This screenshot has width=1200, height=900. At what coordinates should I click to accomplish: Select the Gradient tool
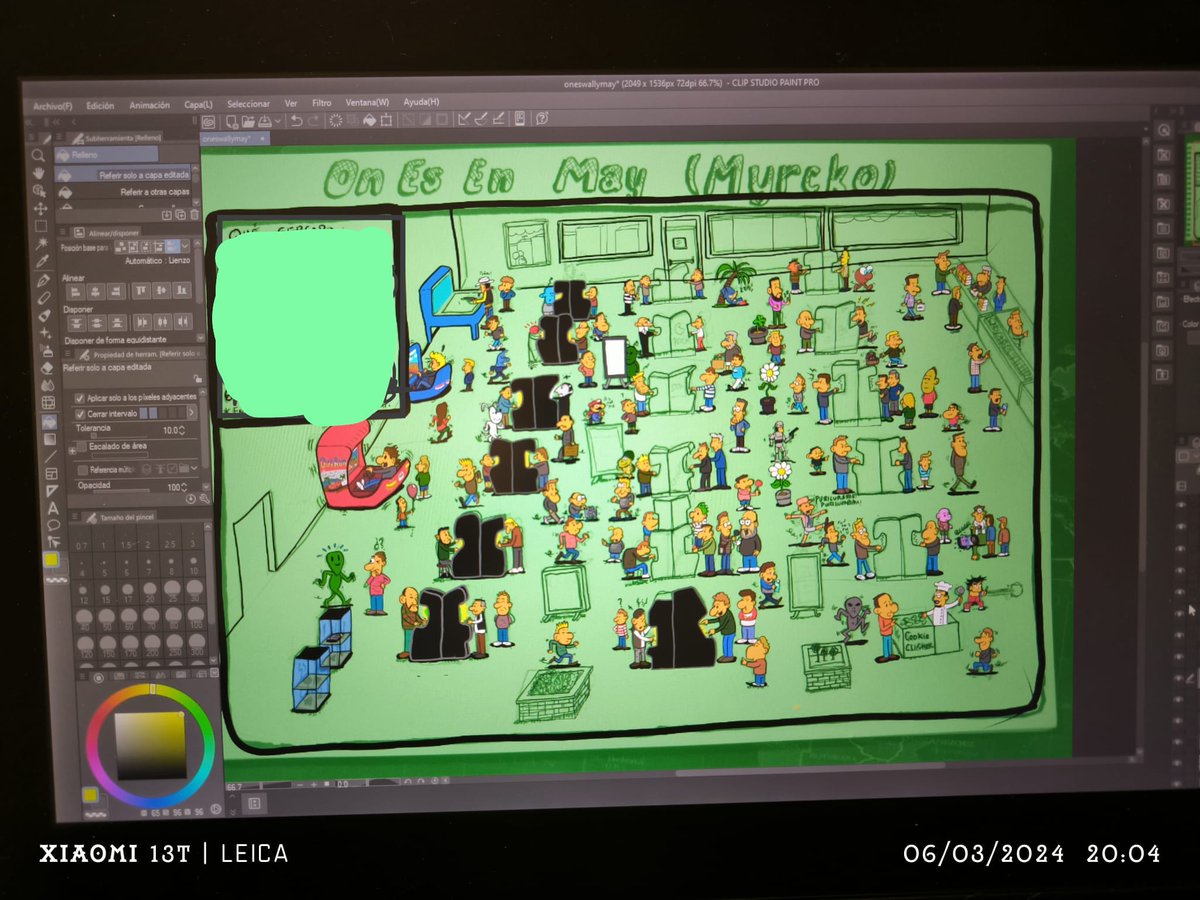click(50, 439)
